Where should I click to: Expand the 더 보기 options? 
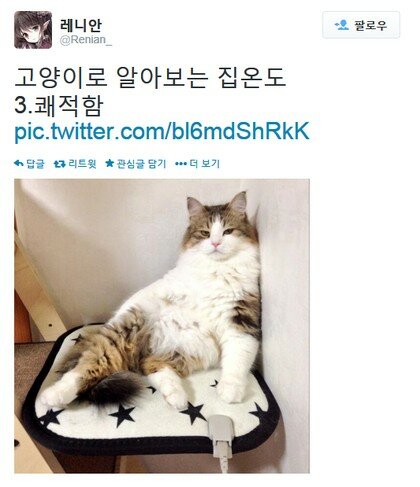tap(205, 164)
